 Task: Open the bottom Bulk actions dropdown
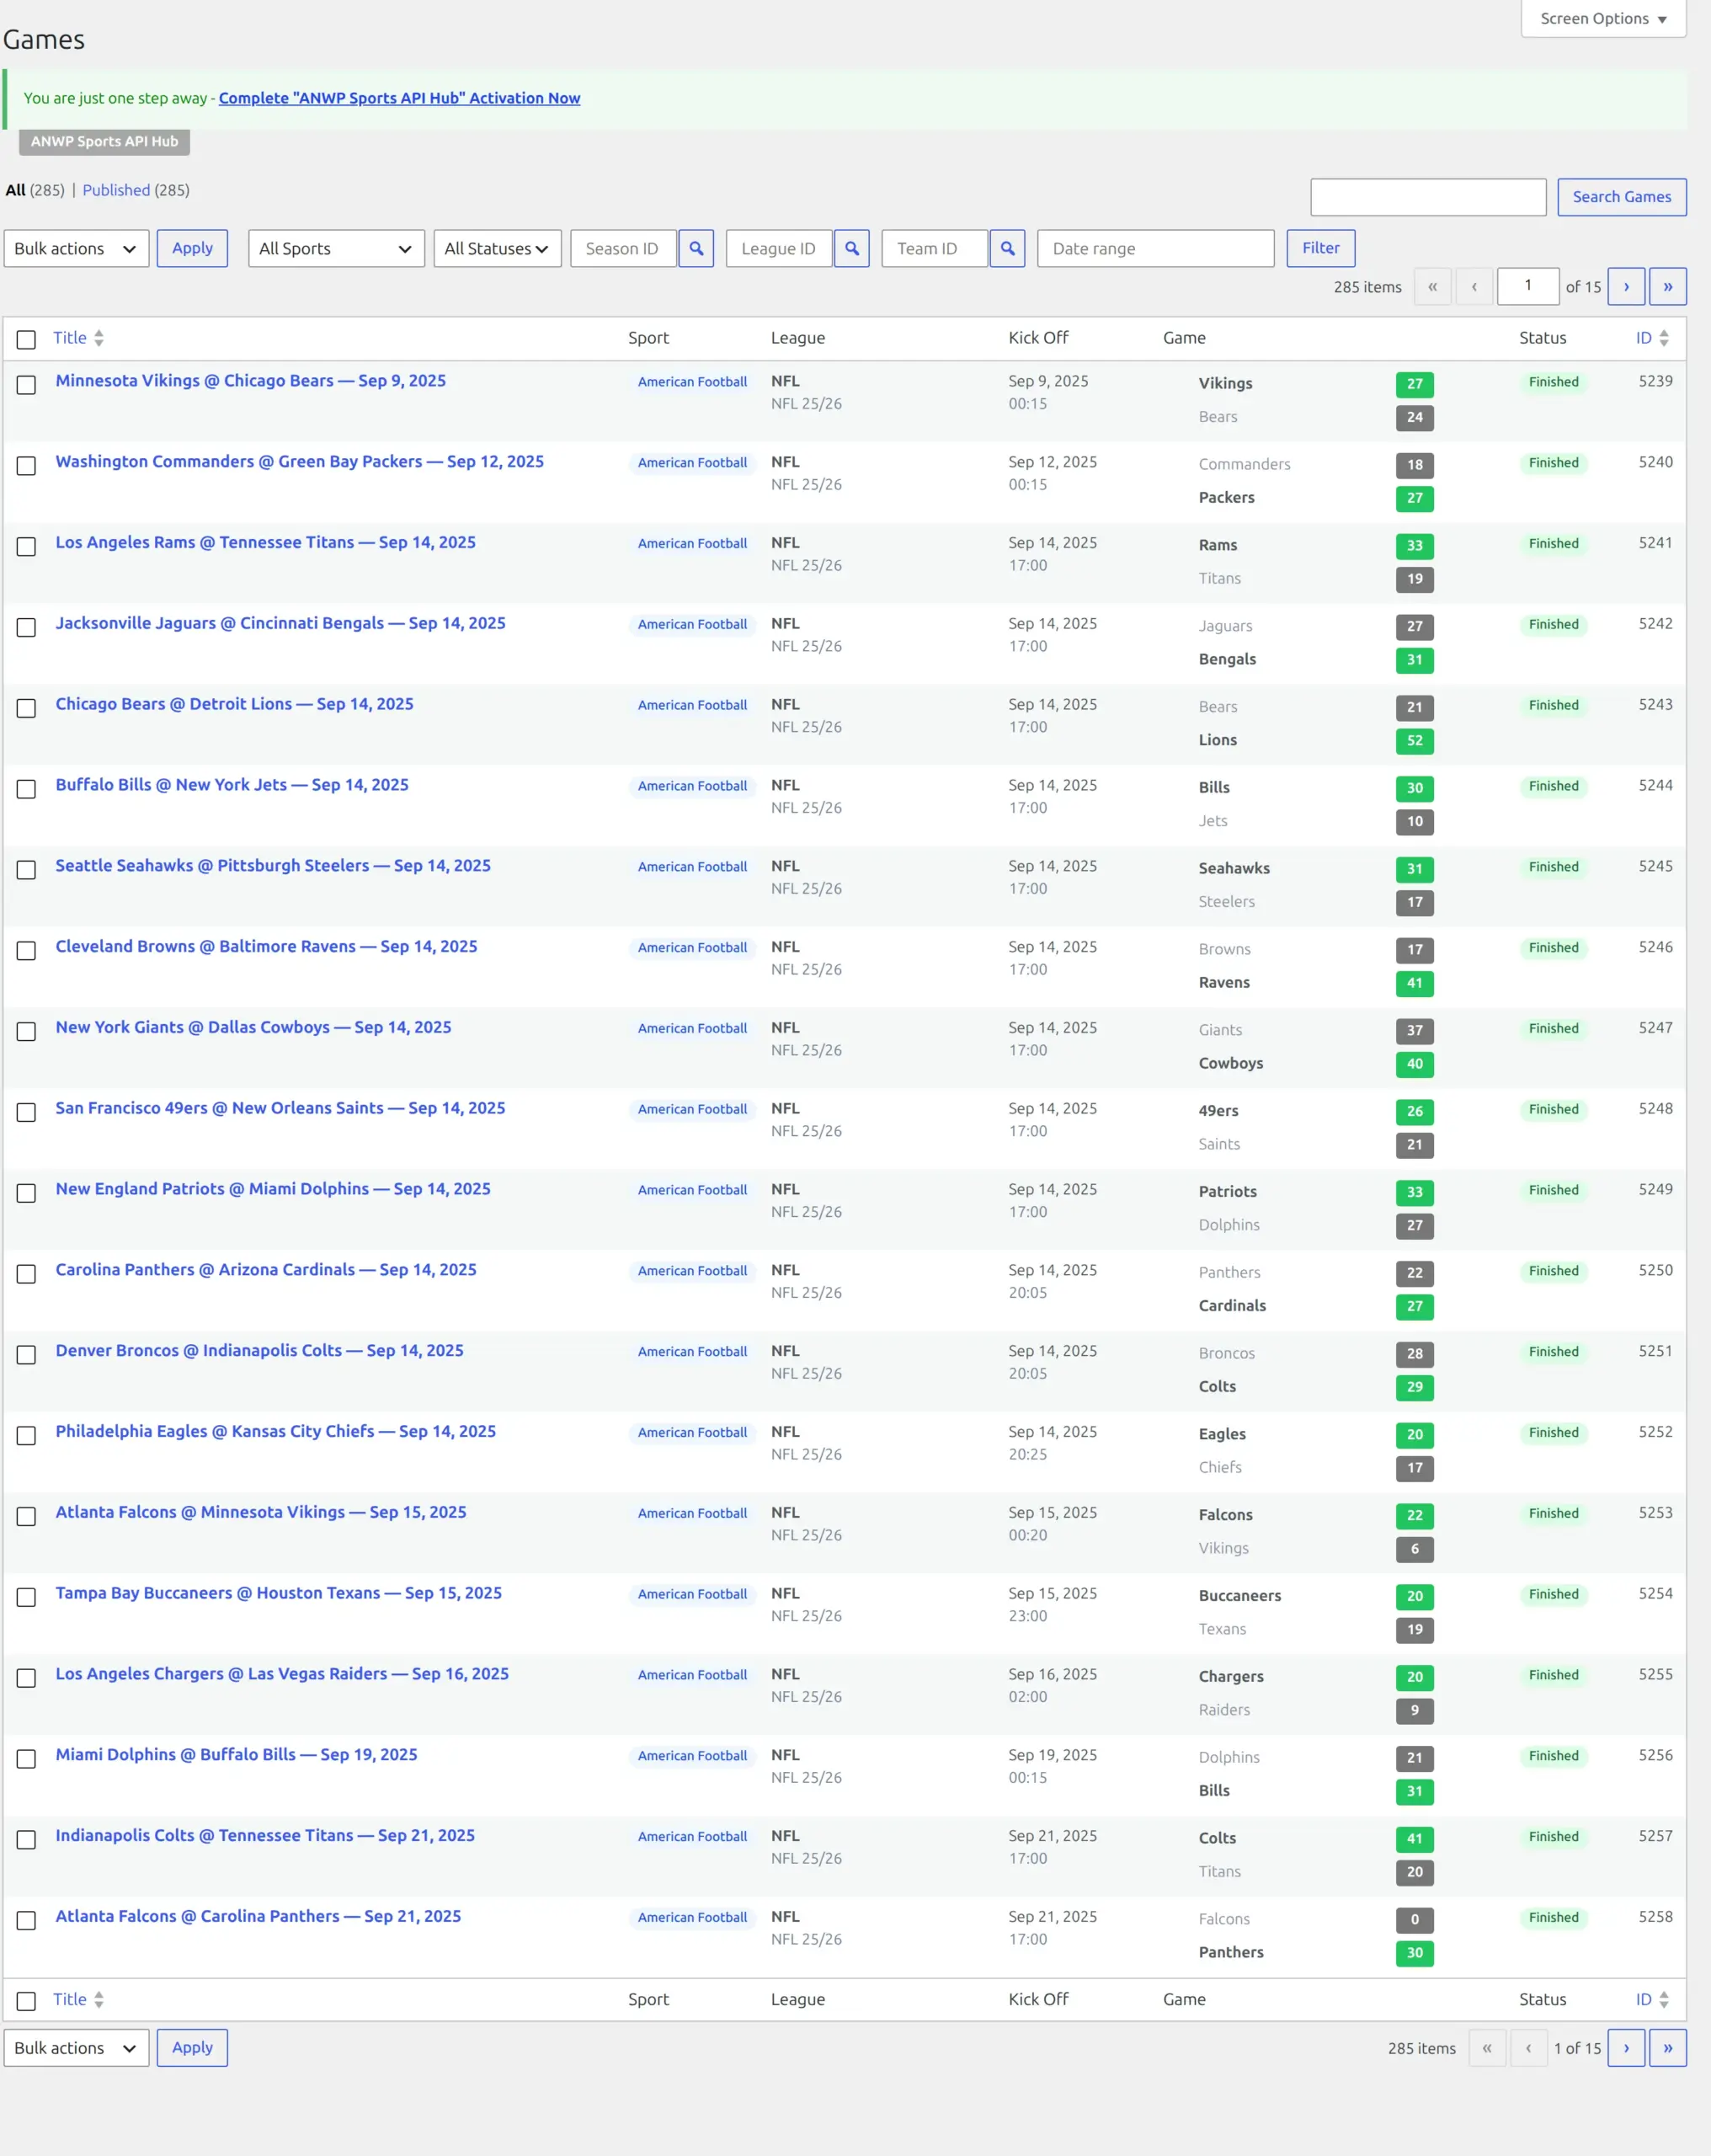[x=76, y=2047]
